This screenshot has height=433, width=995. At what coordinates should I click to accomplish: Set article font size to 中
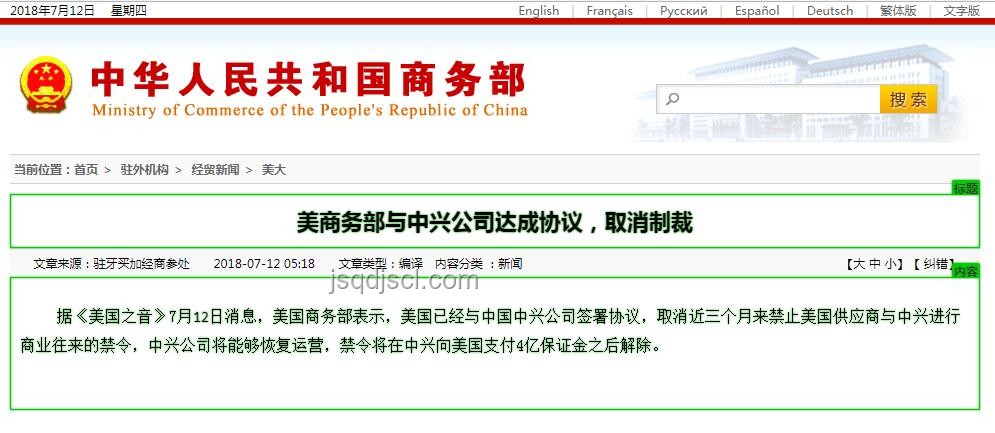point(874,264)
